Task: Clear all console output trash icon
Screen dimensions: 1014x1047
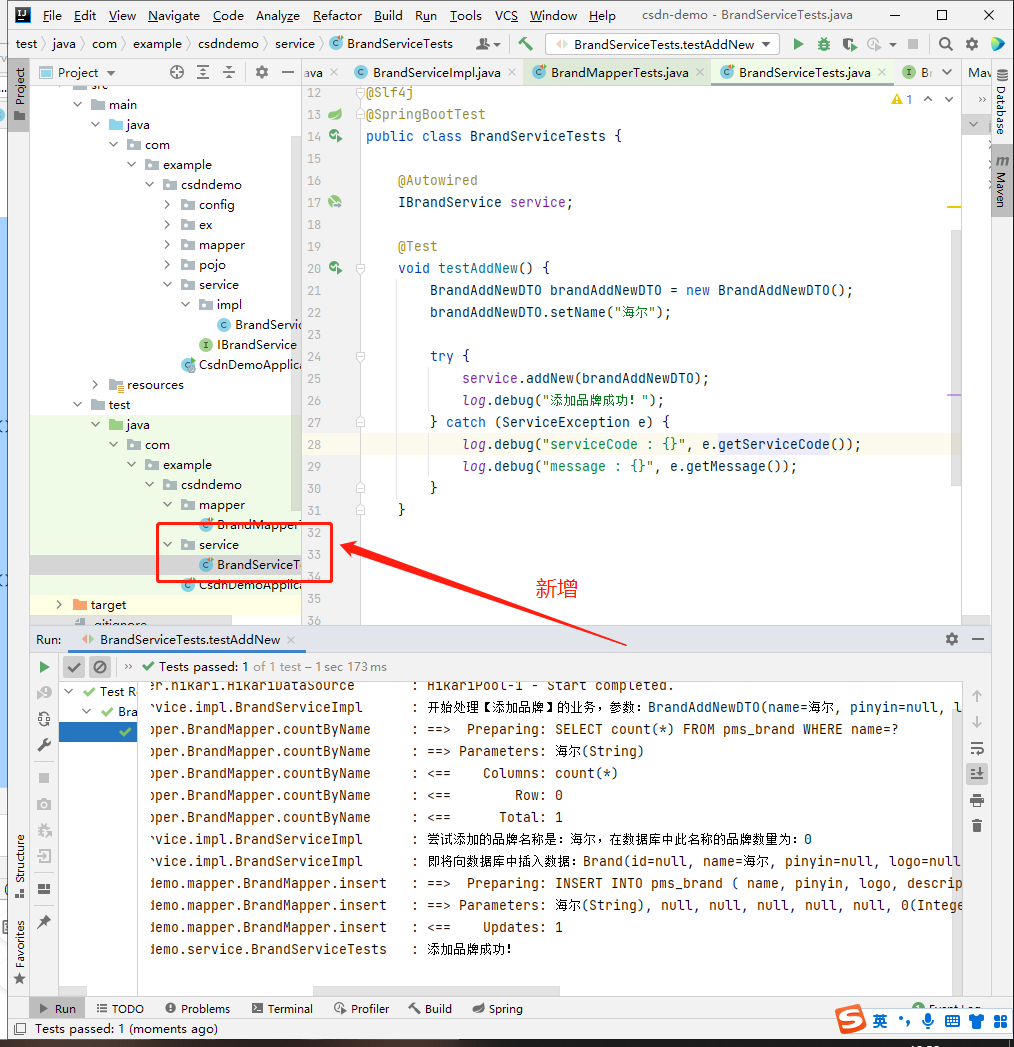Action: pos(977,826)
